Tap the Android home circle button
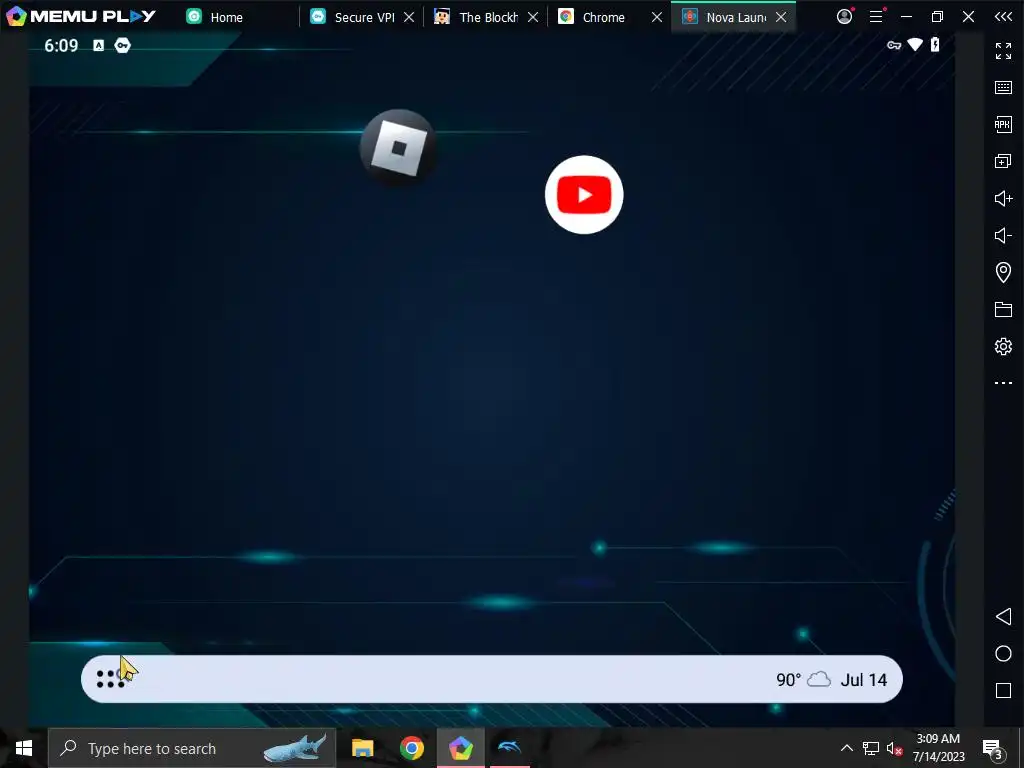Viewport: 1024px width, 768px height. (x=1003, y=654)
